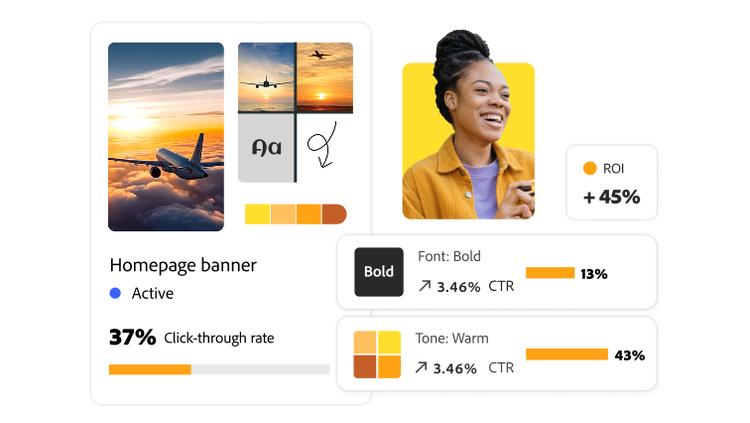Click the warm tone four-square palette icon
Screen dimensions: 750x423
377,354
